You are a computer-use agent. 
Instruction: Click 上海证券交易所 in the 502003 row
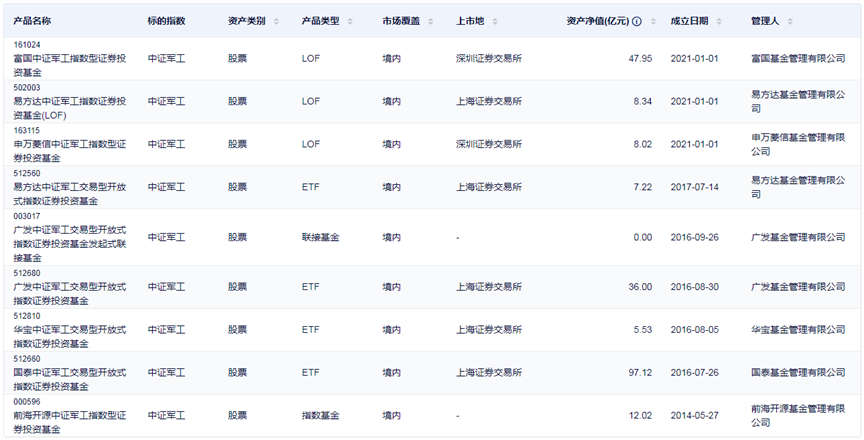pos(489,101)
